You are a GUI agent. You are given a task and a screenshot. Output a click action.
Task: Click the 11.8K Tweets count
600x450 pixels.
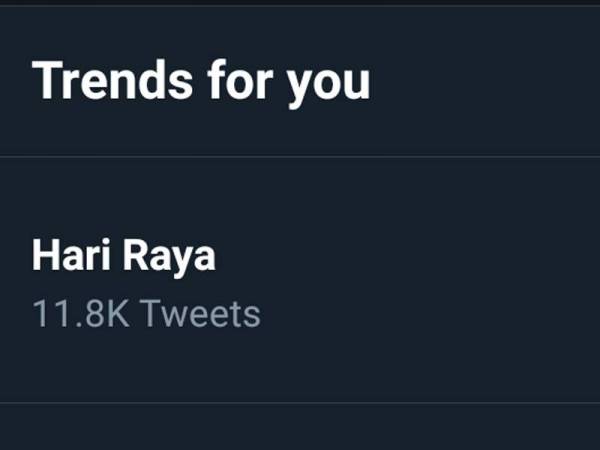[146, 314]
